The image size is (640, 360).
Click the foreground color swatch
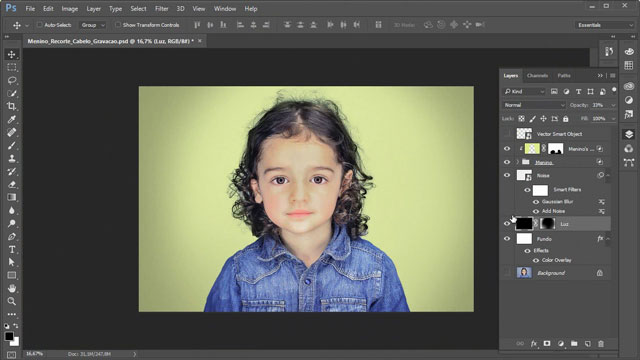[9, 336]
